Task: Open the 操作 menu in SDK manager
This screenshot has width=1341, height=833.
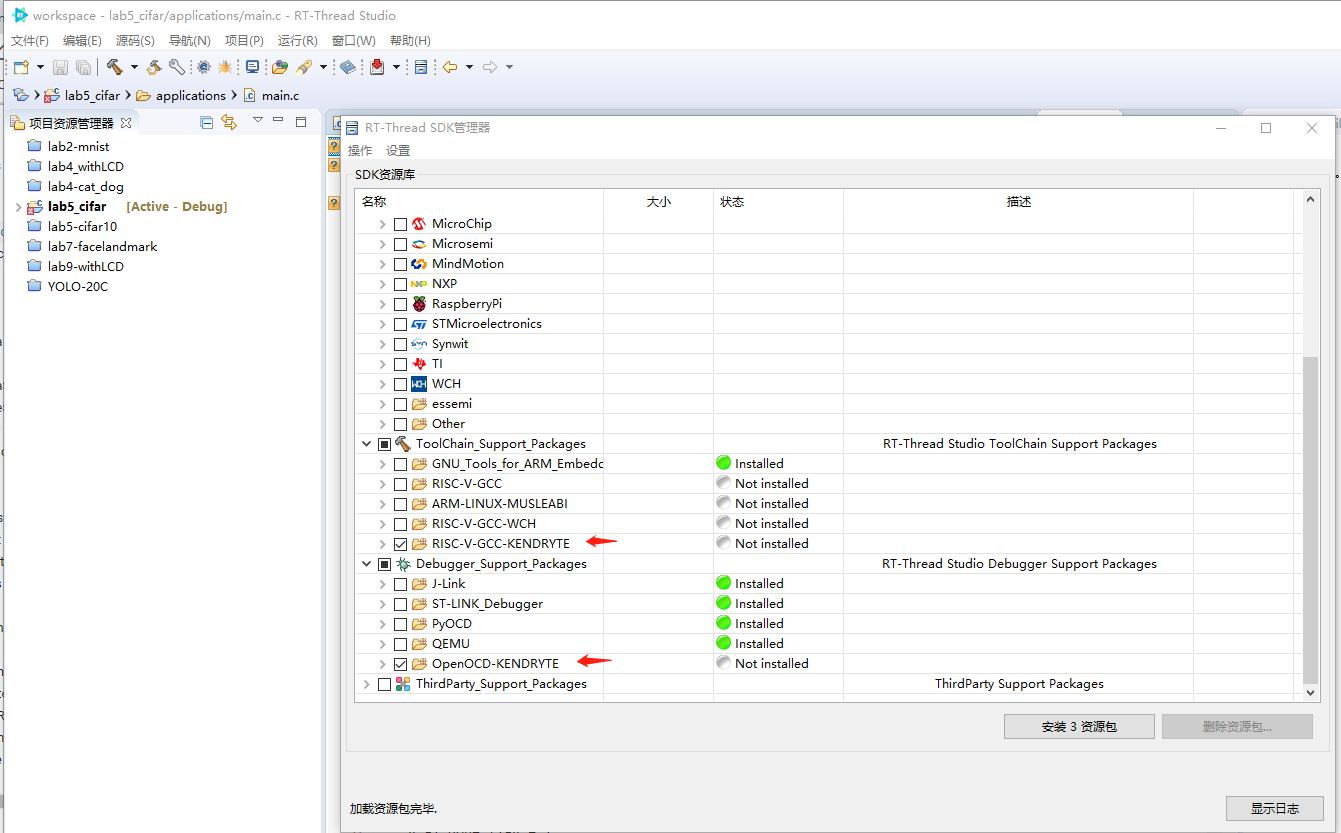Action: [x=360, y=151]
